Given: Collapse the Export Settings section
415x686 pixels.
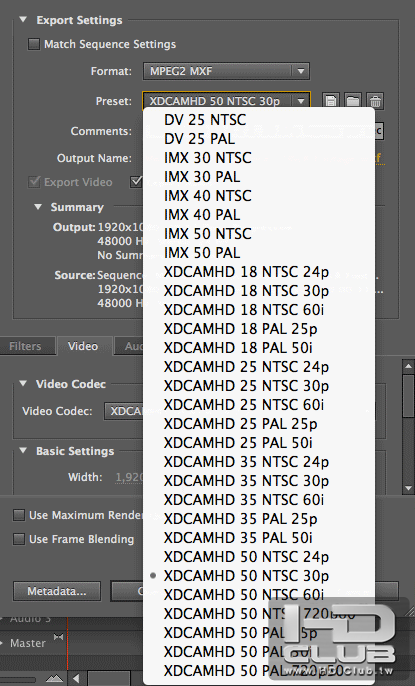Looking at the screenshot, I should click(23, 20).
